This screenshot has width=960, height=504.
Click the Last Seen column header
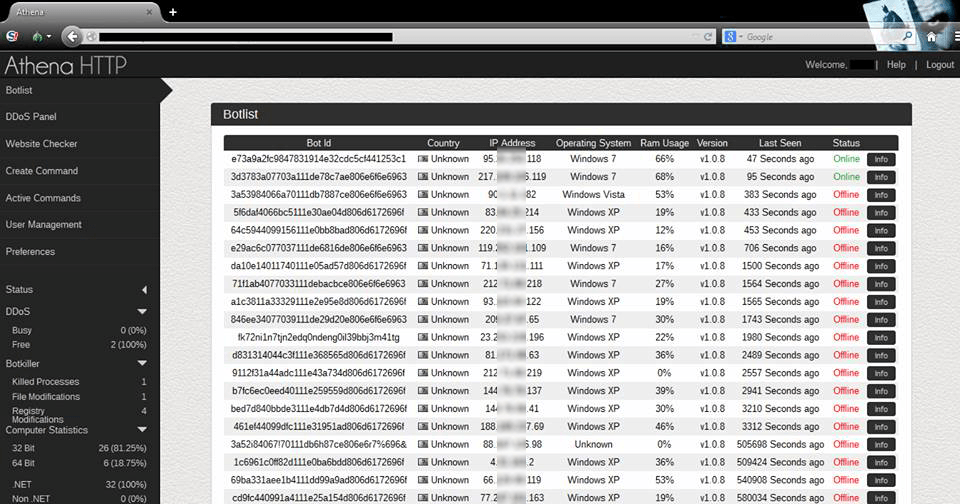click(780, 143)
